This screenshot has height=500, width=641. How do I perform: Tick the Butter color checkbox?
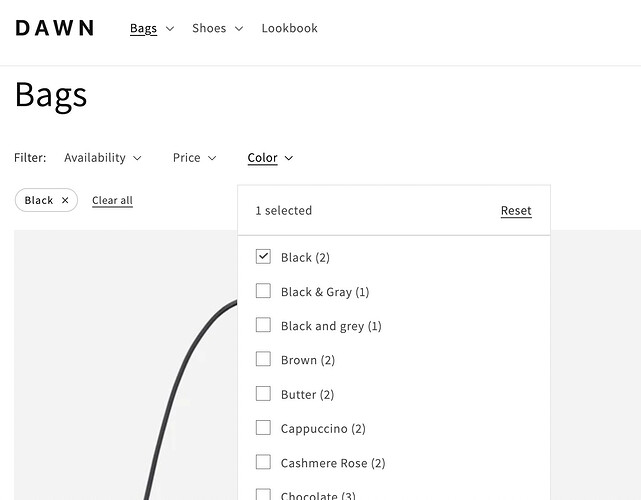[x=263, y=394]
